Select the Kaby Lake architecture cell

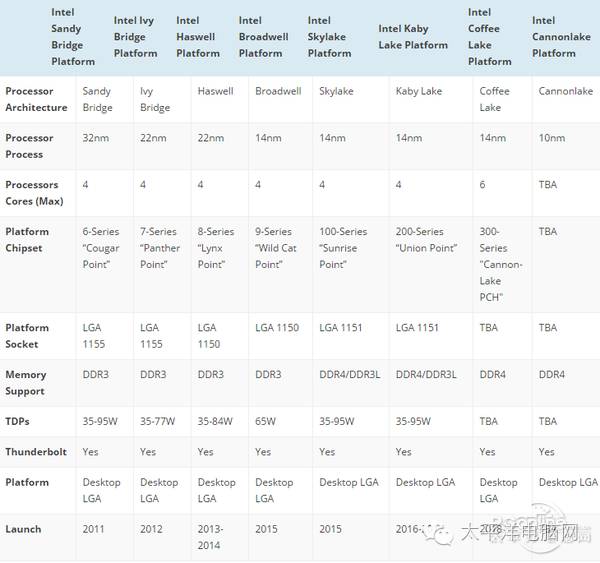coord(419,91)
